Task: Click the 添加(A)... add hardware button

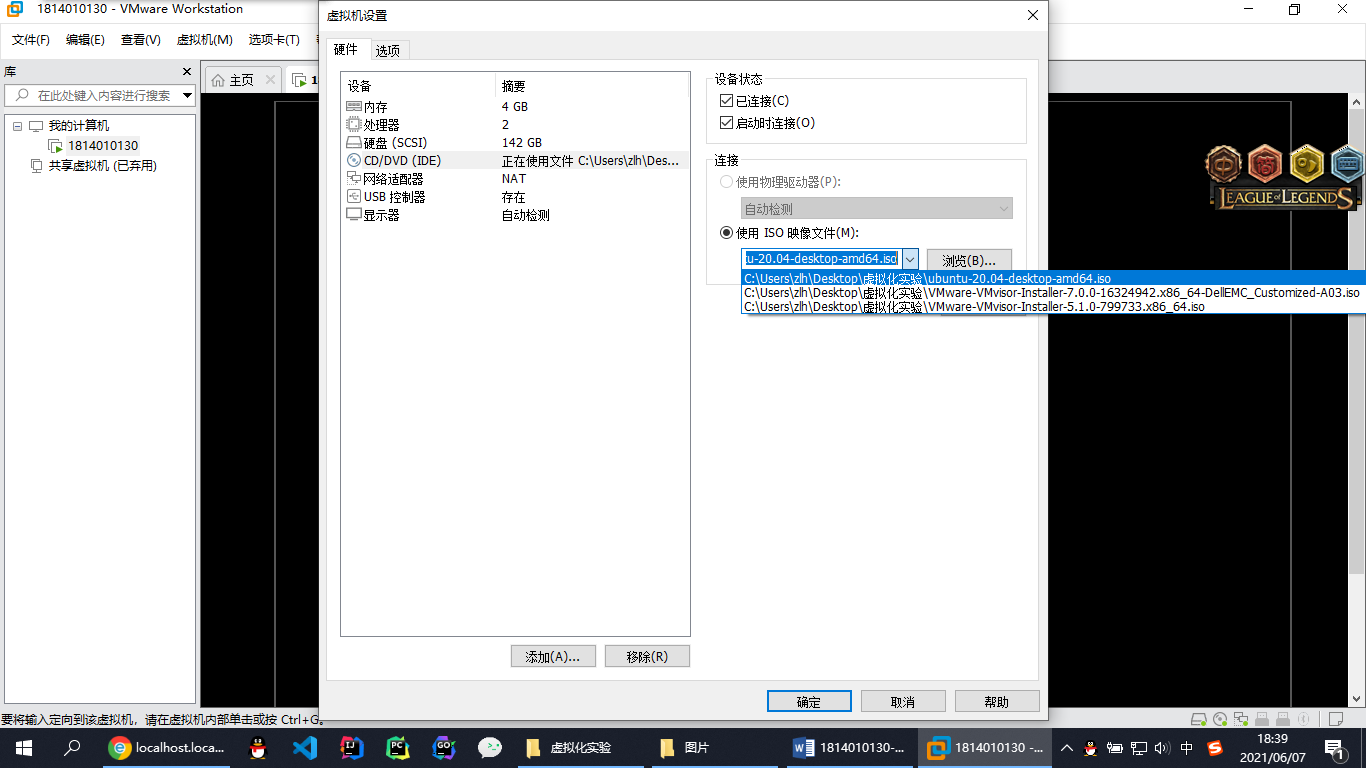Action: (553, 657)
